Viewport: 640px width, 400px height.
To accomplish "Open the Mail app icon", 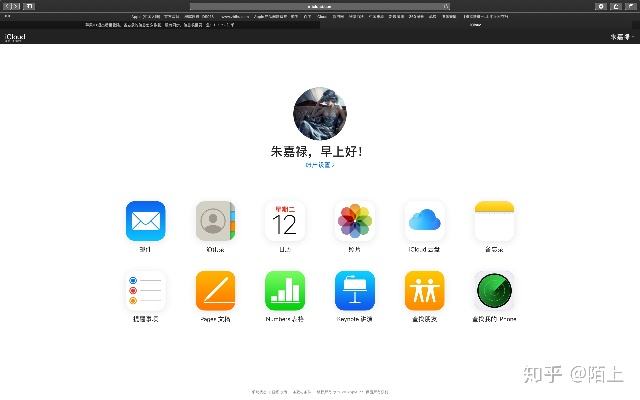I will (145, 221).
